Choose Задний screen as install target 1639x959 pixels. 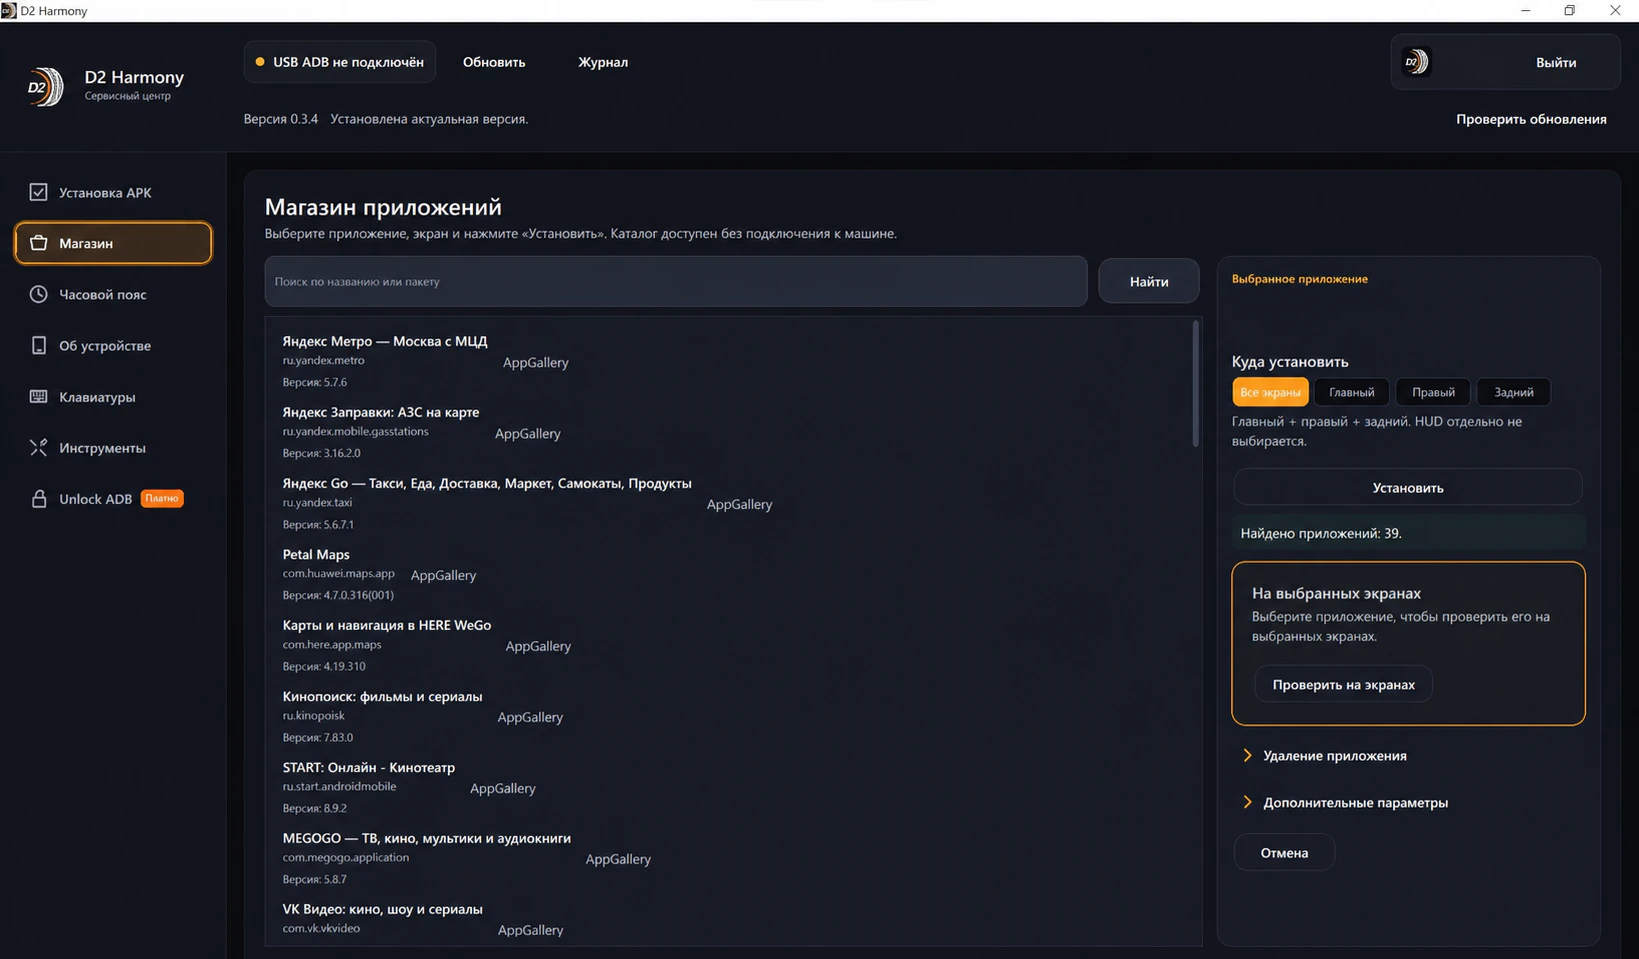click(1513, 392)
